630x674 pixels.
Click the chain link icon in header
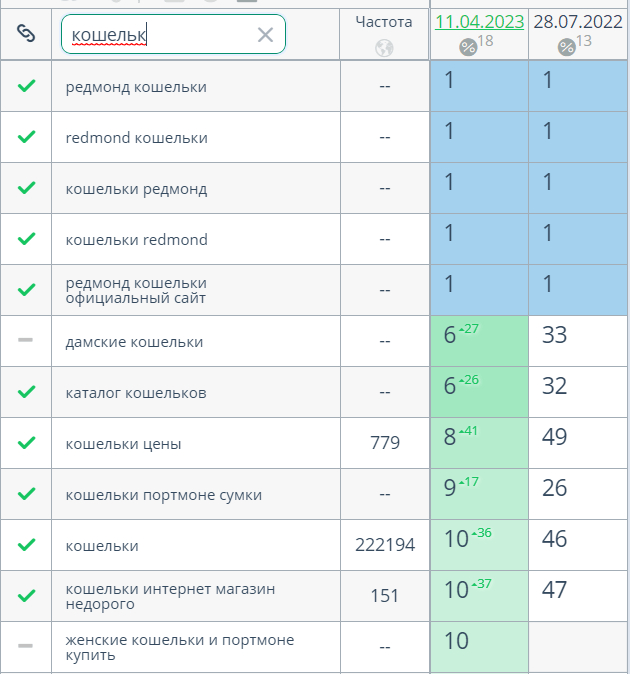[x=26, y=33]
